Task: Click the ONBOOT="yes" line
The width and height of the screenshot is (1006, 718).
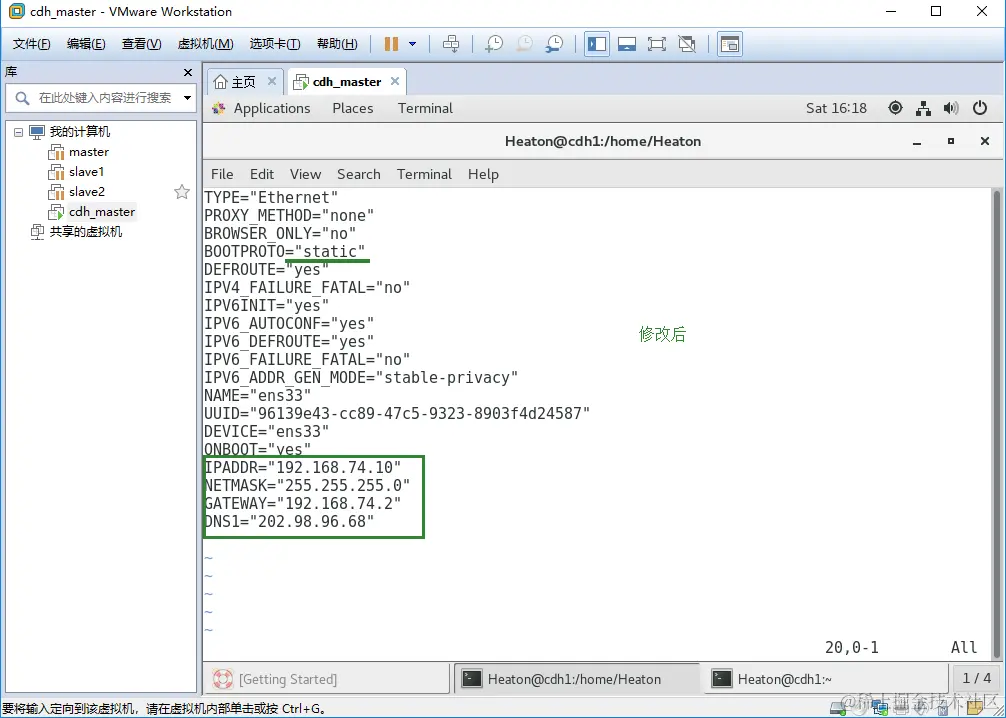Action: tap(257, 449)
